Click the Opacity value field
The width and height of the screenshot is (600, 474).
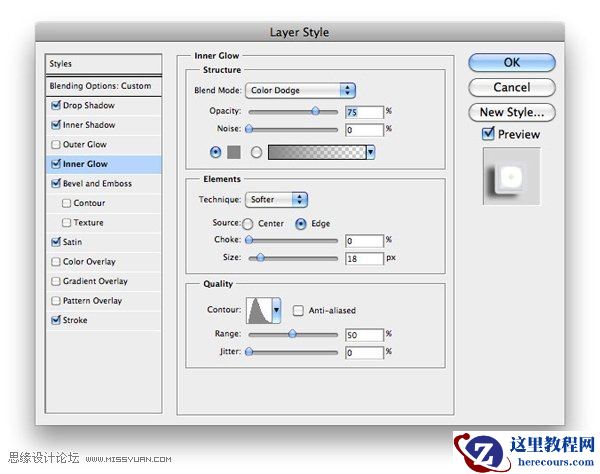pyautogui.click(x=364, y=112)
